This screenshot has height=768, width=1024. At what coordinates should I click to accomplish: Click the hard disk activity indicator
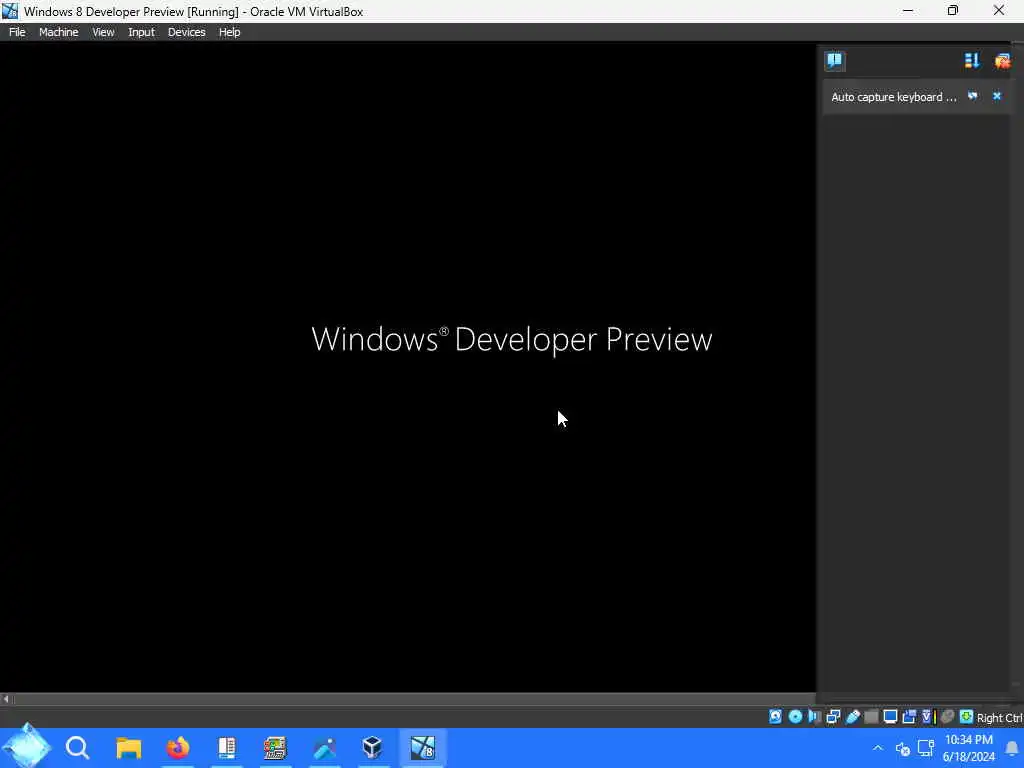coord(775,716)
